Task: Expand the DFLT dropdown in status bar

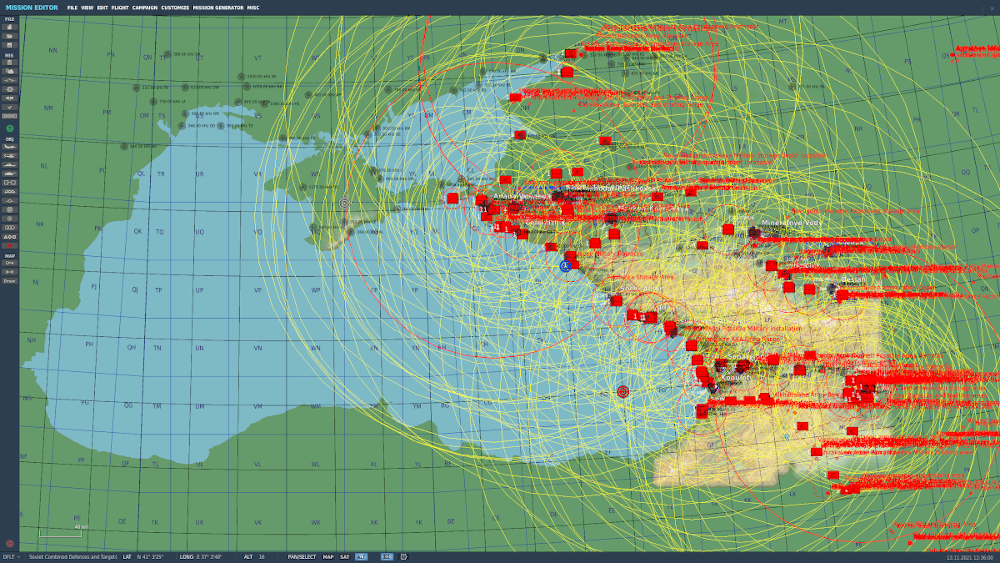Action: coord(10,557)
